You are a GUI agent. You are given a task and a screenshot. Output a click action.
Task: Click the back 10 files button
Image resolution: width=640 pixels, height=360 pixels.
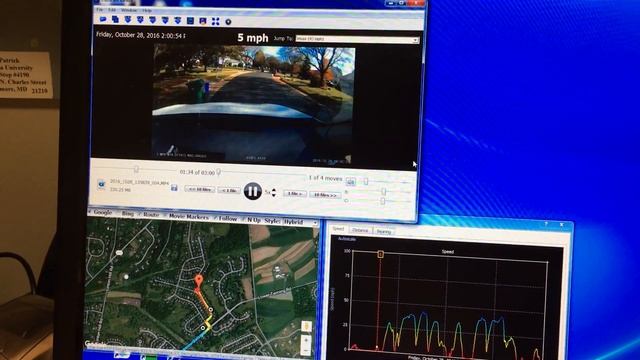[200, 189]
